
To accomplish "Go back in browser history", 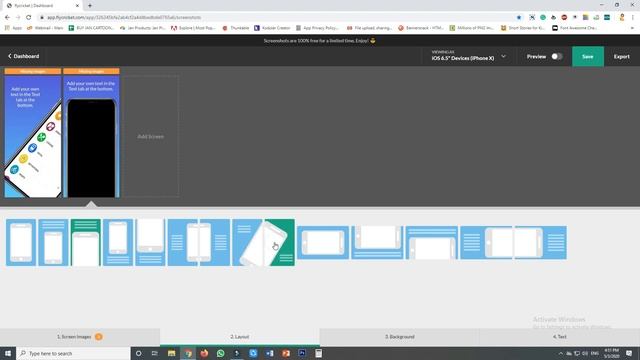I will point(7,17).
